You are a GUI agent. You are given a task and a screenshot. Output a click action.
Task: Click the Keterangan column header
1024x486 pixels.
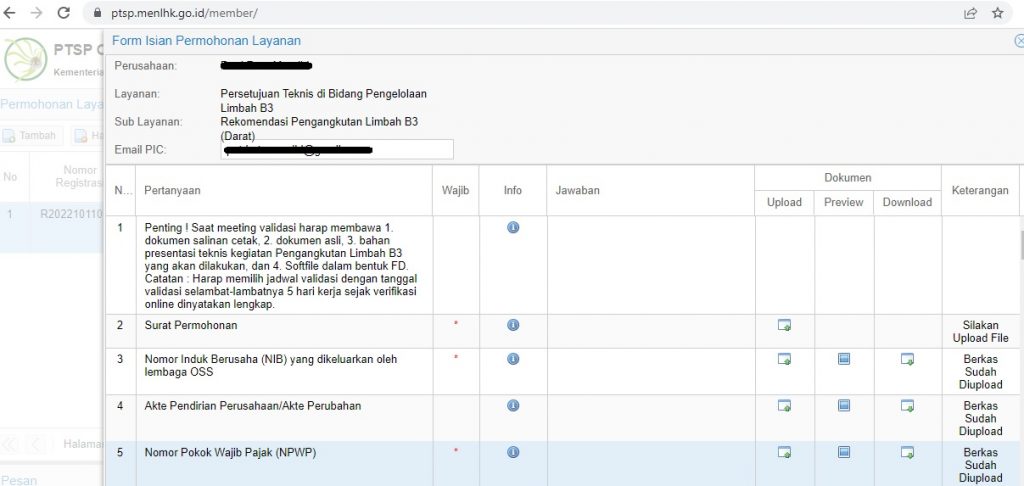point(979,190)
